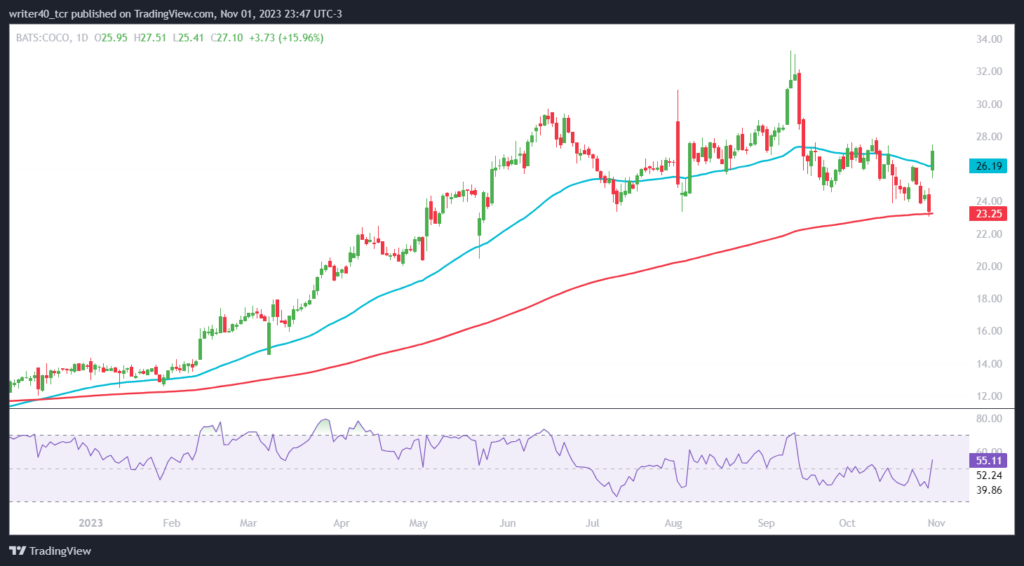Click the 80.00 RSI axis label
Viewport: 1024px width, 566px height.
click(989, 418)
